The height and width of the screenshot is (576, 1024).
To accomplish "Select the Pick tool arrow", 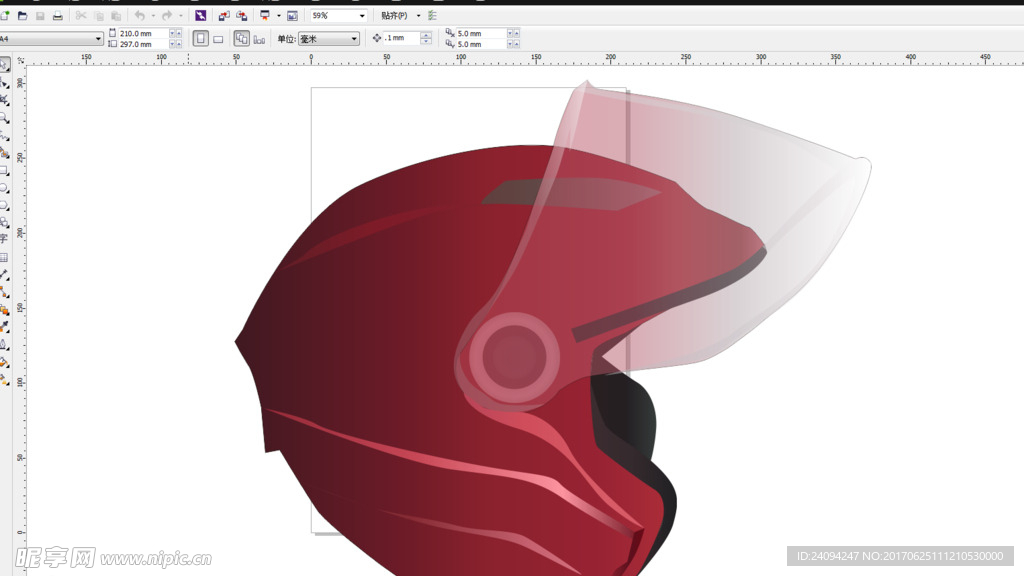I will (4, 64).
